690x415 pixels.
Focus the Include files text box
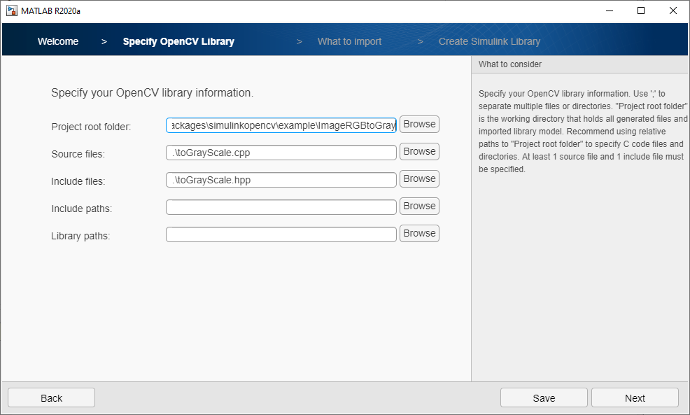click(x=281, y=181)
